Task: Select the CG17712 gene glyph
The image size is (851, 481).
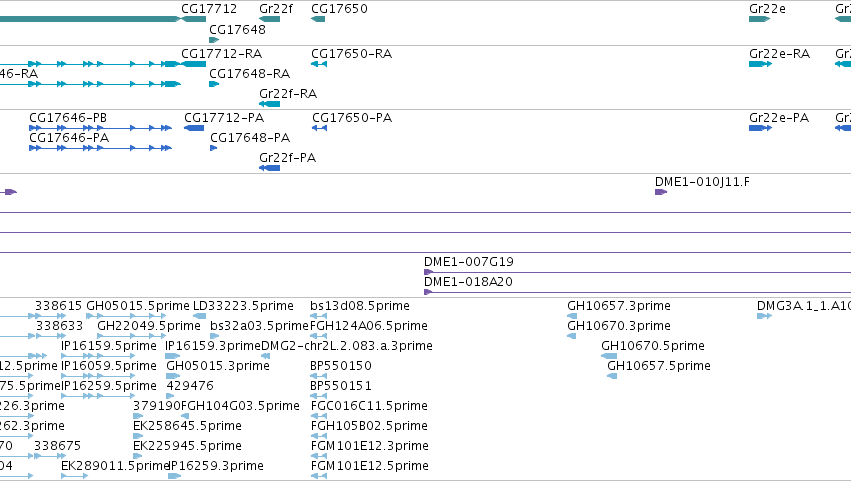Action: (x=193, y=19)
